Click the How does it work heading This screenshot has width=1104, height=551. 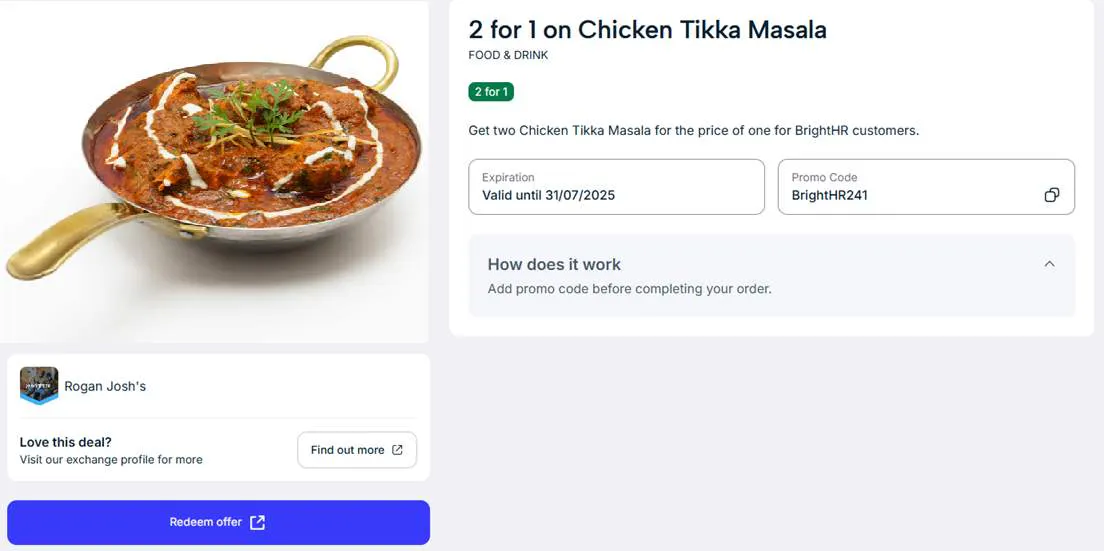coord(554,264)
